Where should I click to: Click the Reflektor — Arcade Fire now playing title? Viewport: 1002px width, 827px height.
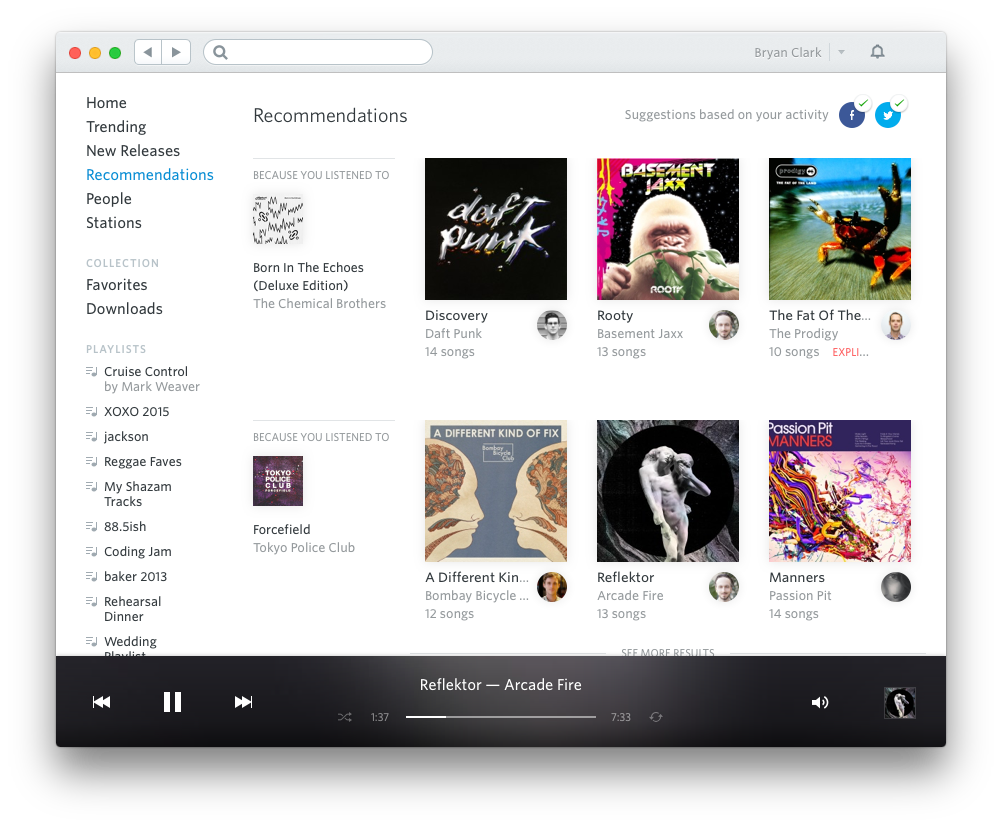click(x=500, y=684)
